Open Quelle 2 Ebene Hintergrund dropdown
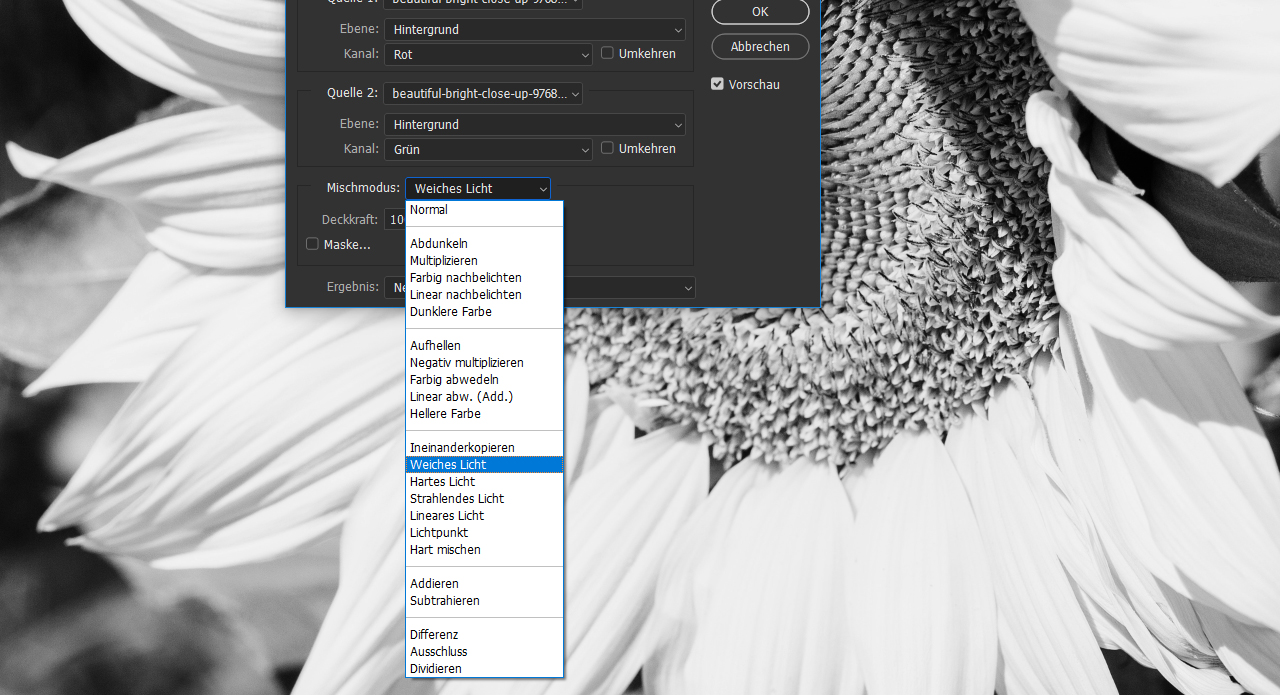The height and width of the screenshot is (695, 1280). tap(535, 125)
